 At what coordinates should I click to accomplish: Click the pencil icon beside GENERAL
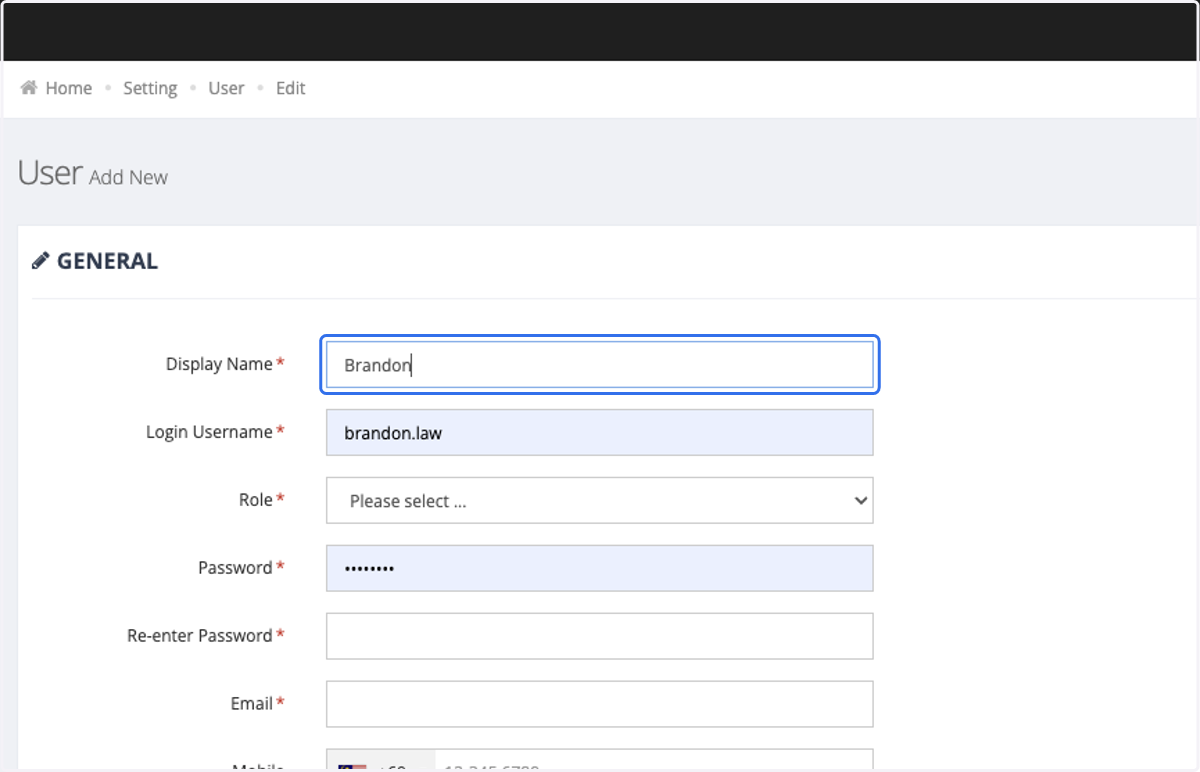(41, 261)
